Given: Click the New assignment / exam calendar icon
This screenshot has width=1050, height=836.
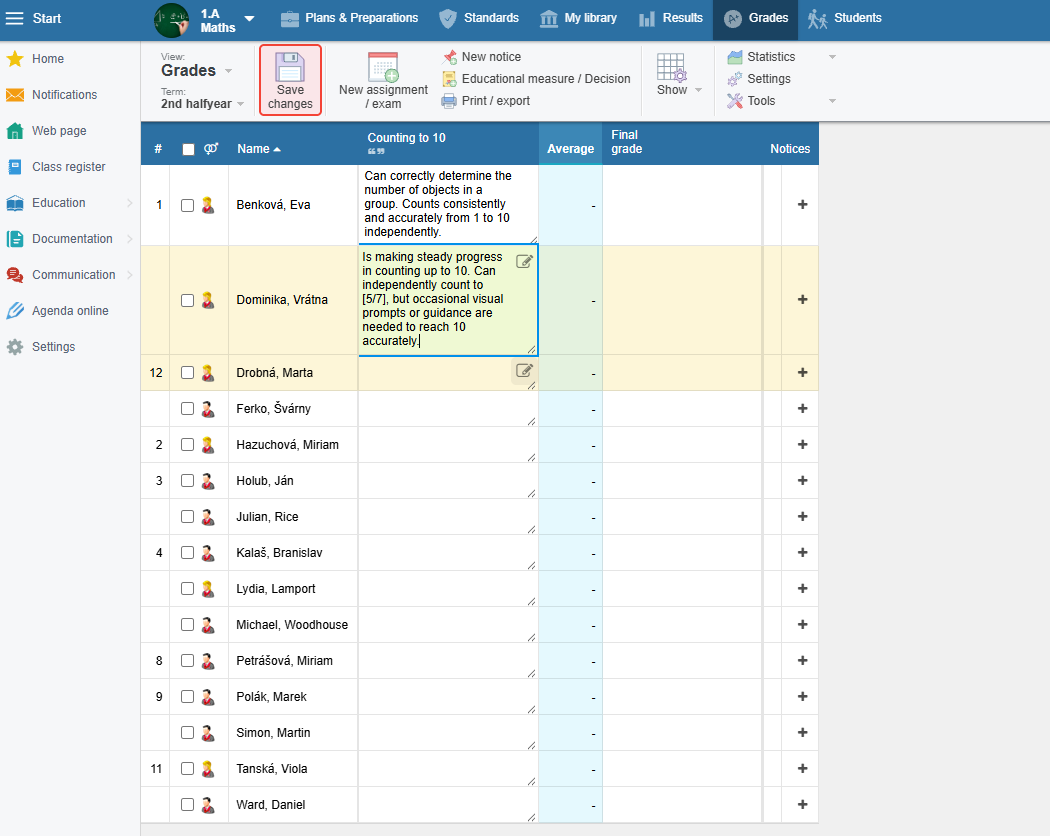Looking at the screenshot, I should pyautogui.click(x=383, y=67).
